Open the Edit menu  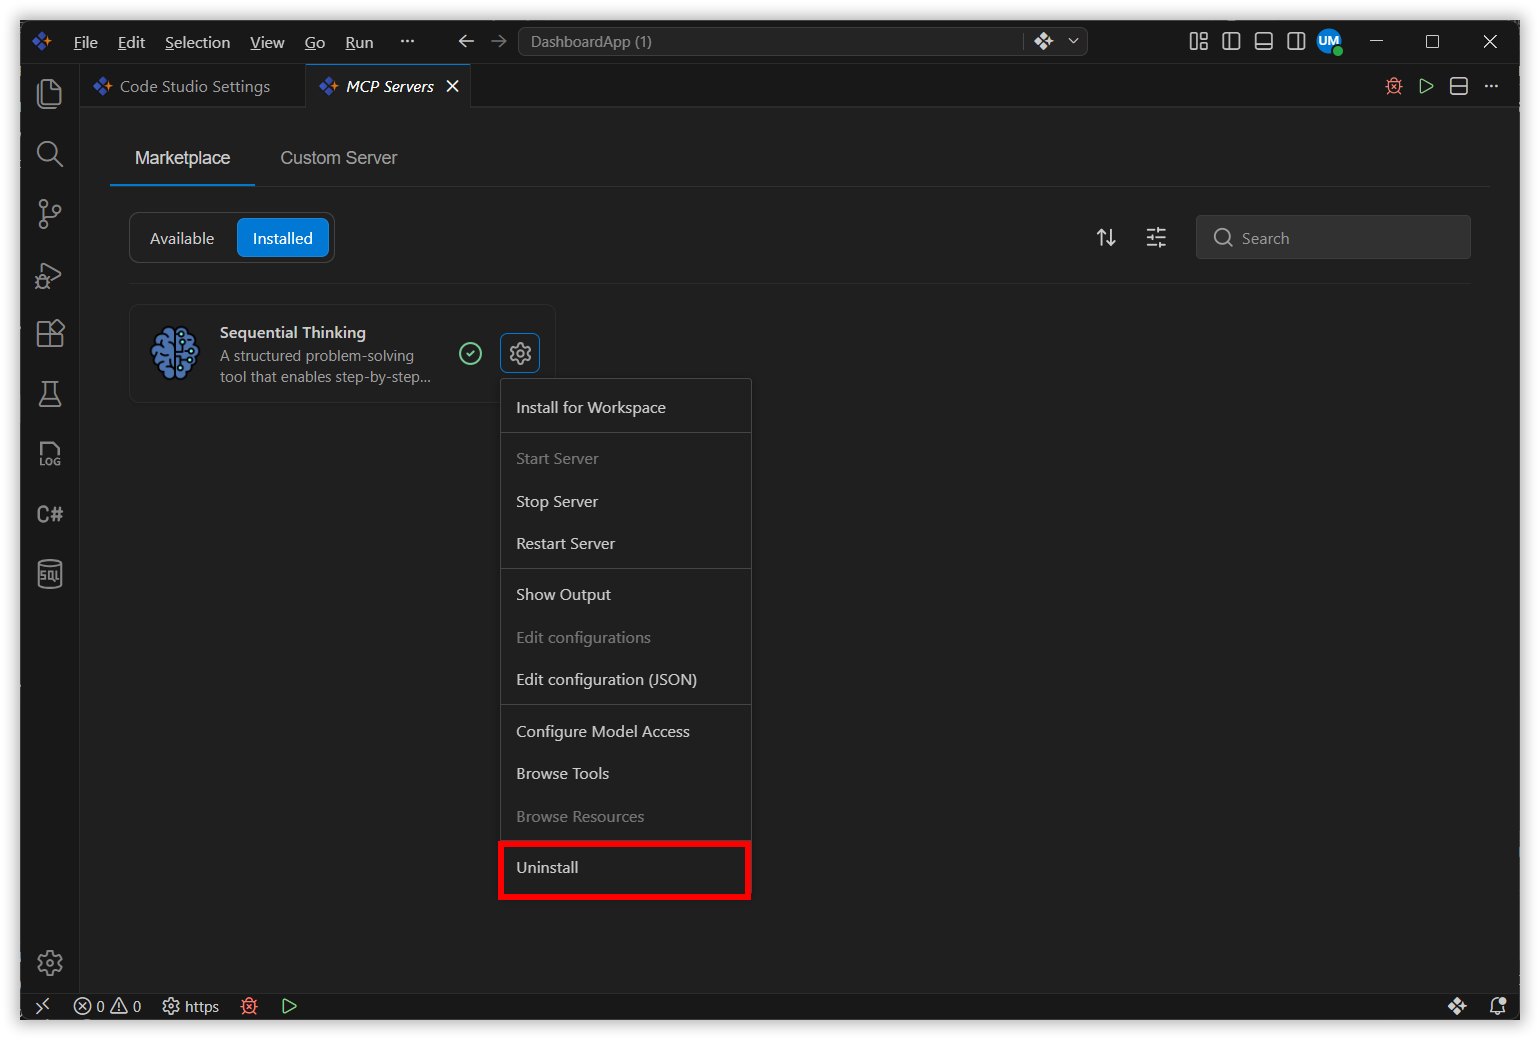[x=131, y=42]
